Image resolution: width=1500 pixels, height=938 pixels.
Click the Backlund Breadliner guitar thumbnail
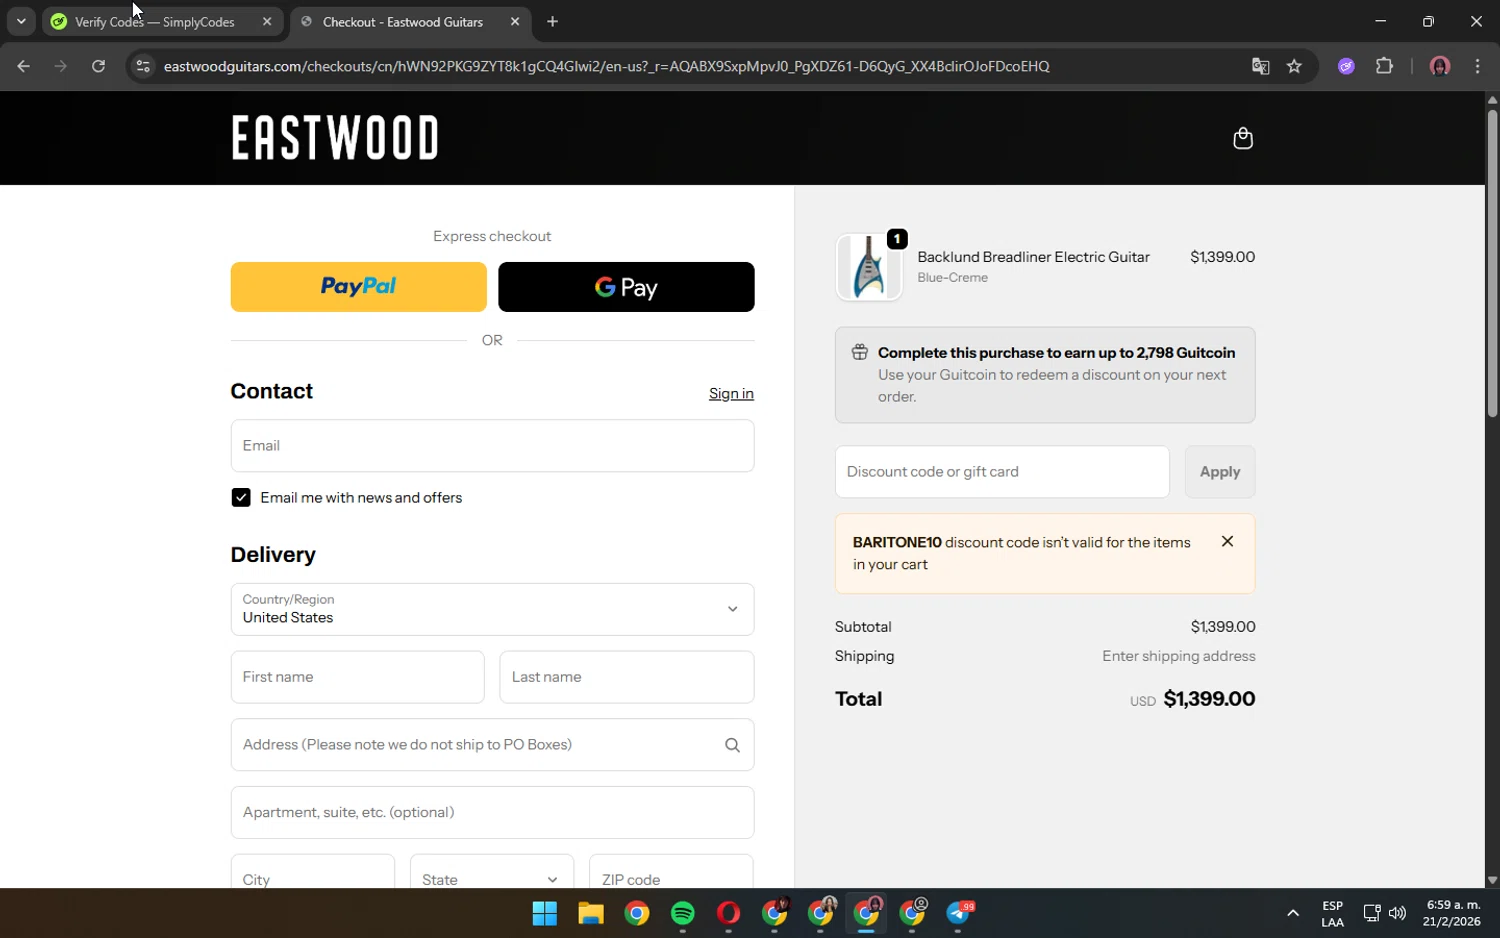[869, 267]
